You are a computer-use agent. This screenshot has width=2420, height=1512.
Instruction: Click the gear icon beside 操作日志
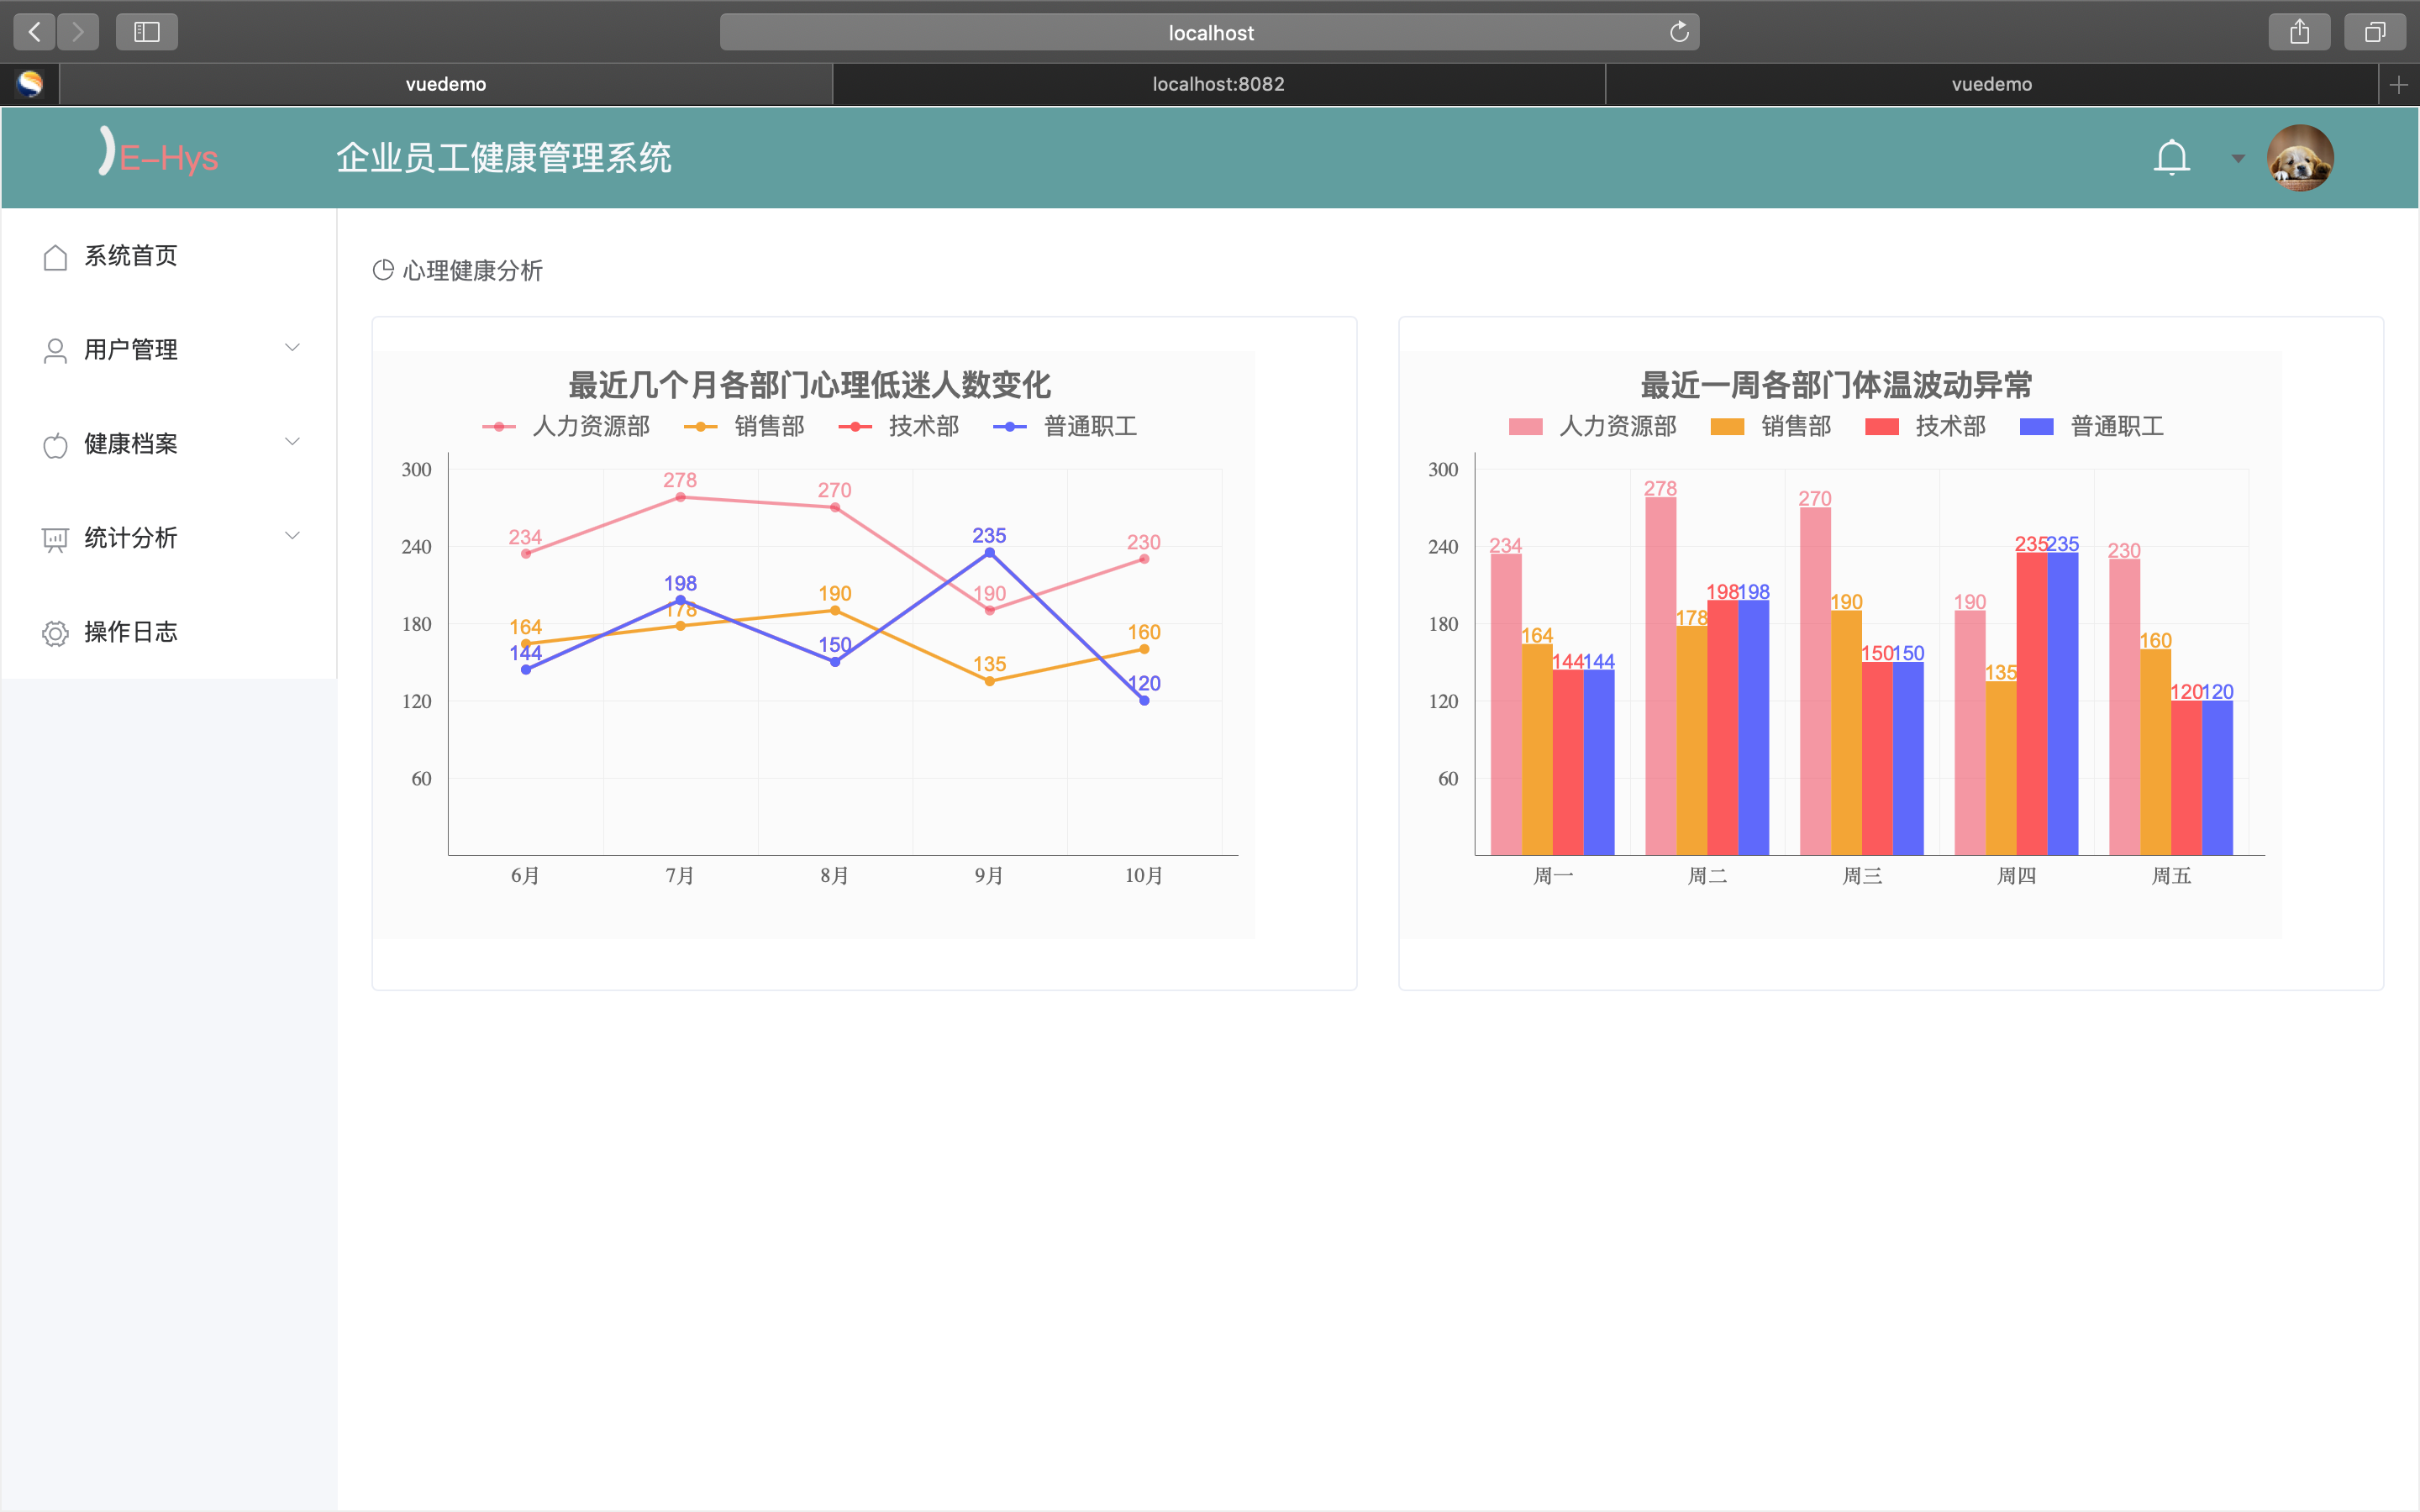[55, 633]
